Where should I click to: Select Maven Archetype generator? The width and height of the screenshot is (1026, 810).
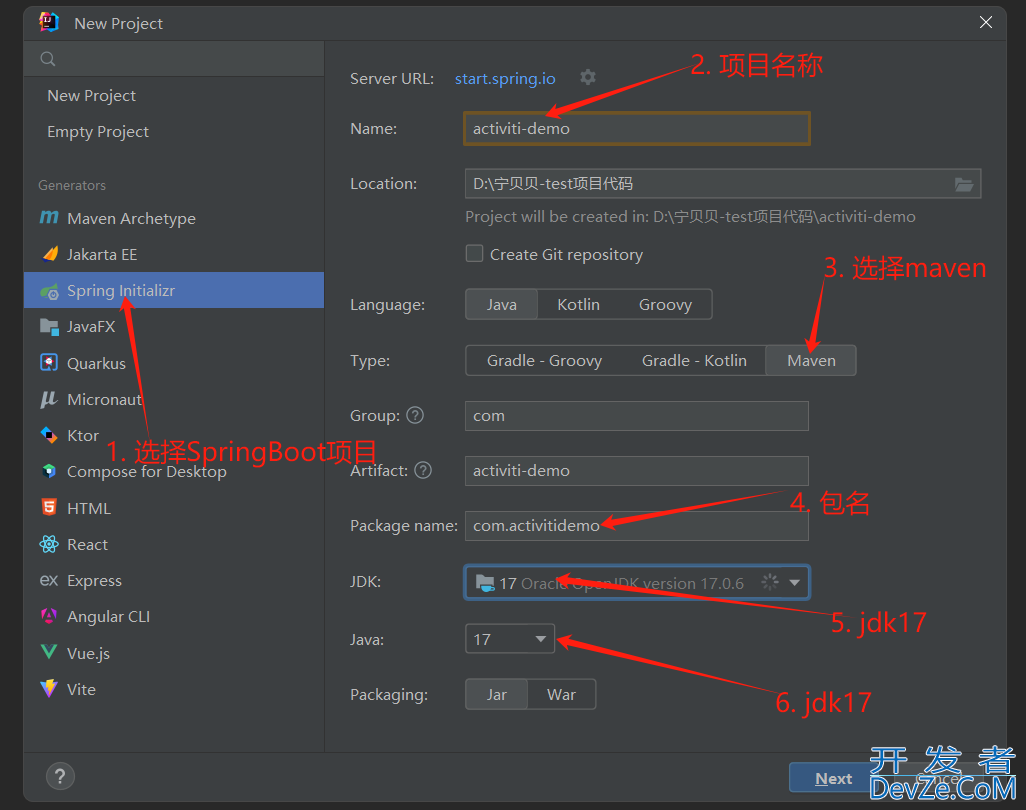pos(174,218)
